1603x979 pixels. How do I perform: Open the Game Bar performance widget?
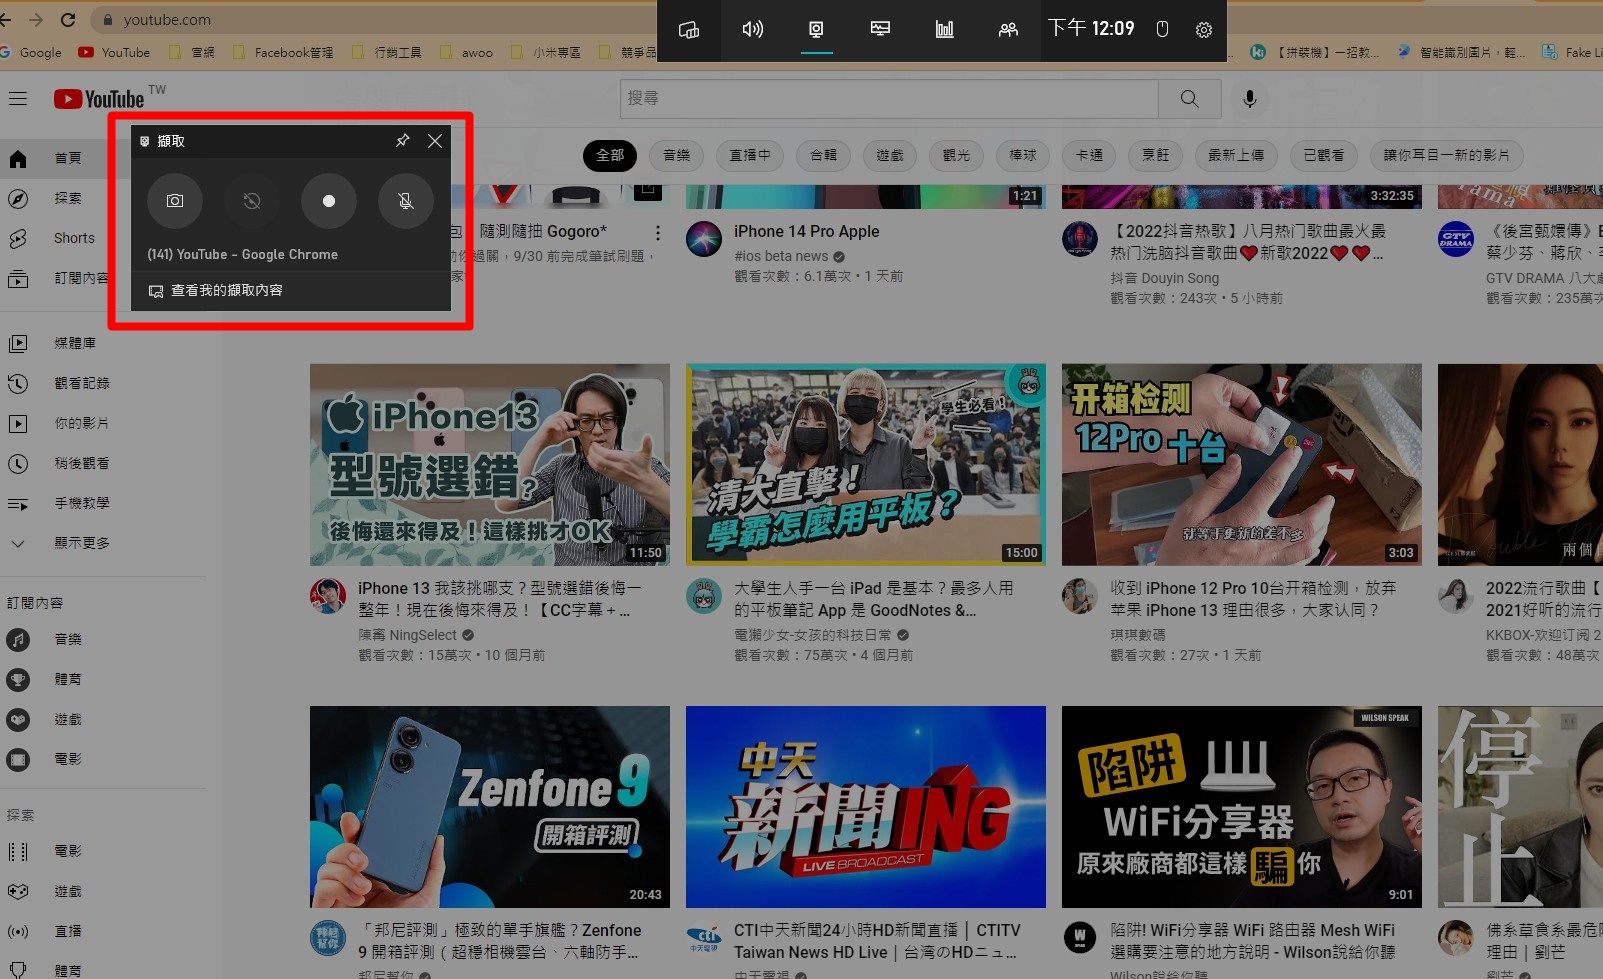pos(880,30)
